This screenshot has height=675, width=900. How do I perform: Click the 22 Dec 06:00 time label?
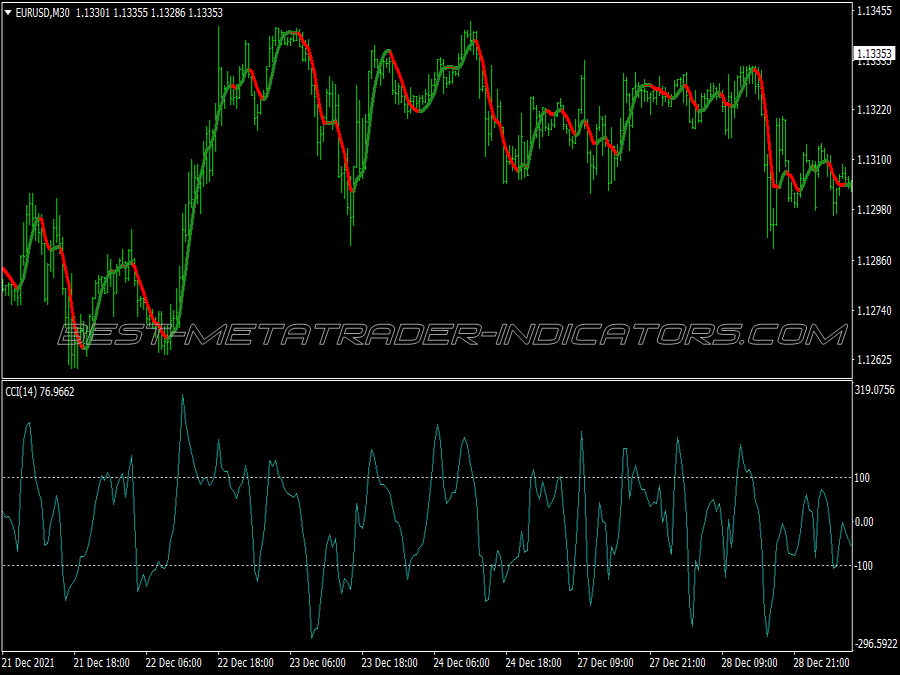pyautogui.click(x=173, y=663)
